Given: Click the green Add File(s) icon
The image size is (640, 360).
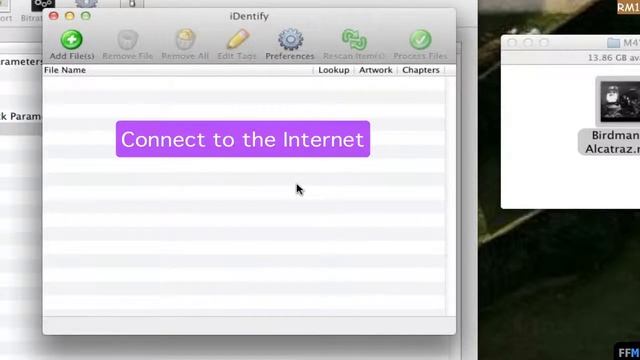Looking at the screenshot, I should pyautogui.click(x=71, y=40).
